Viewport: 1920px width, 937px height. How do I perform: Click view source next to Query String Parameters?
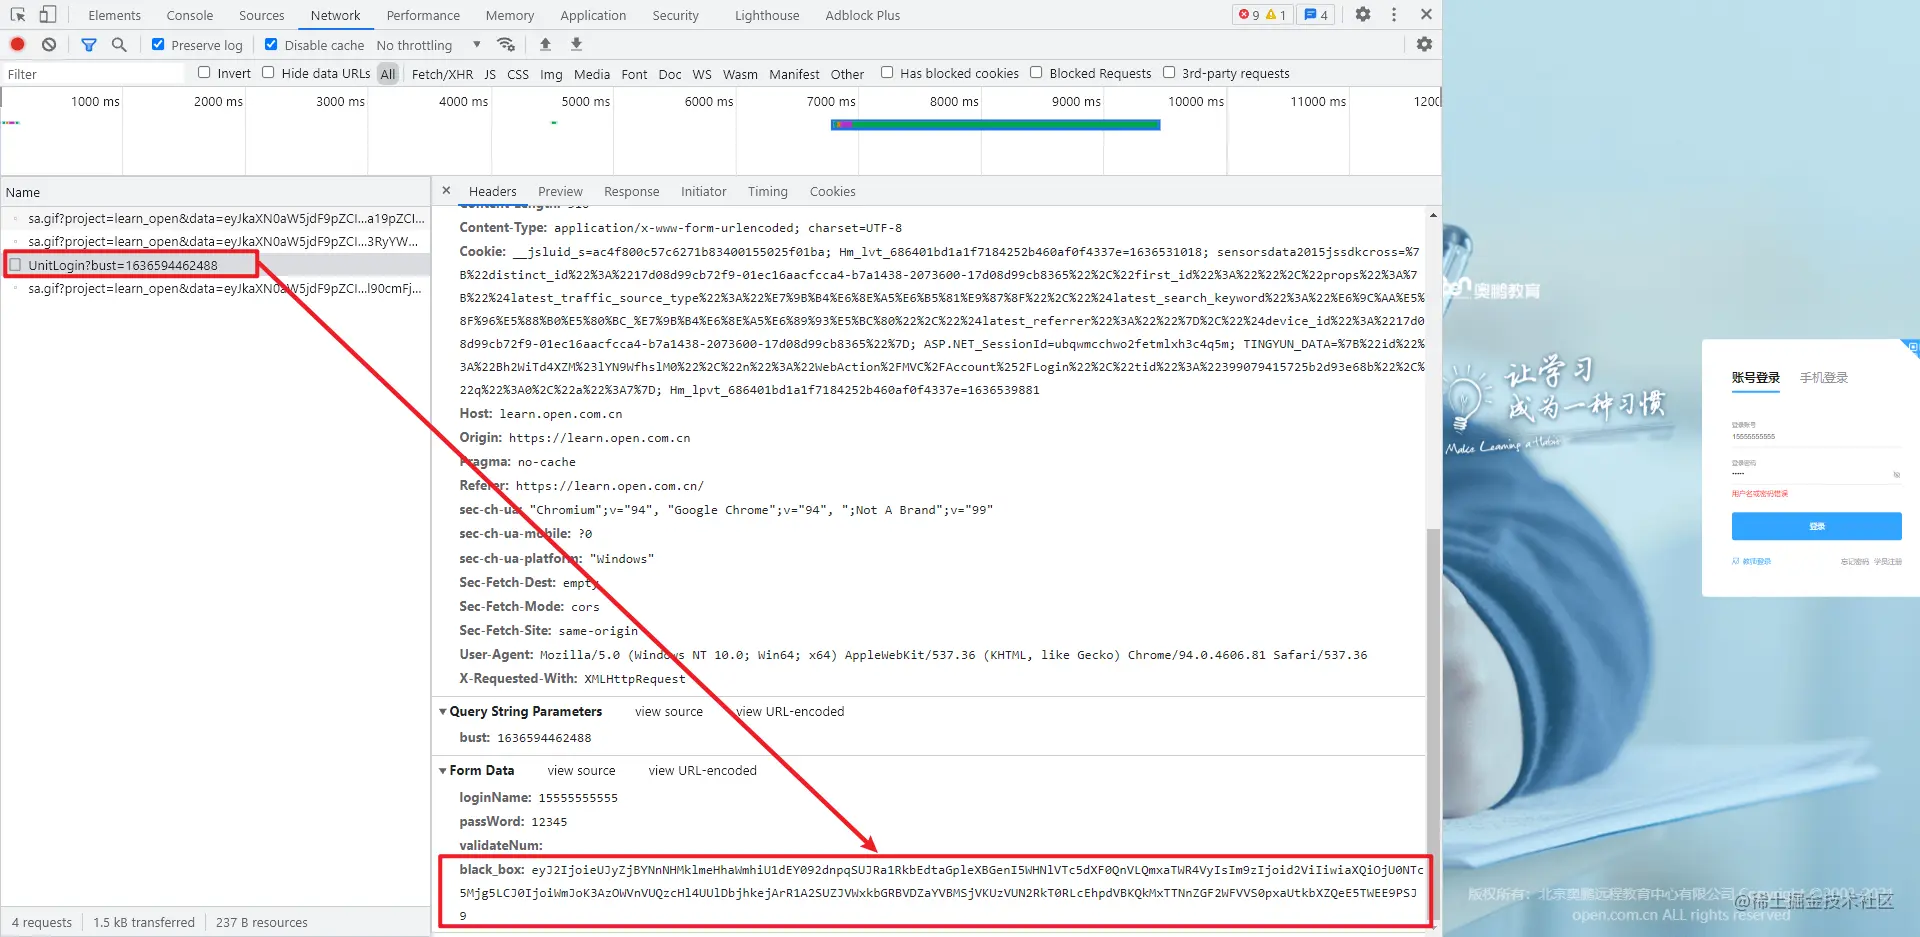669,712
